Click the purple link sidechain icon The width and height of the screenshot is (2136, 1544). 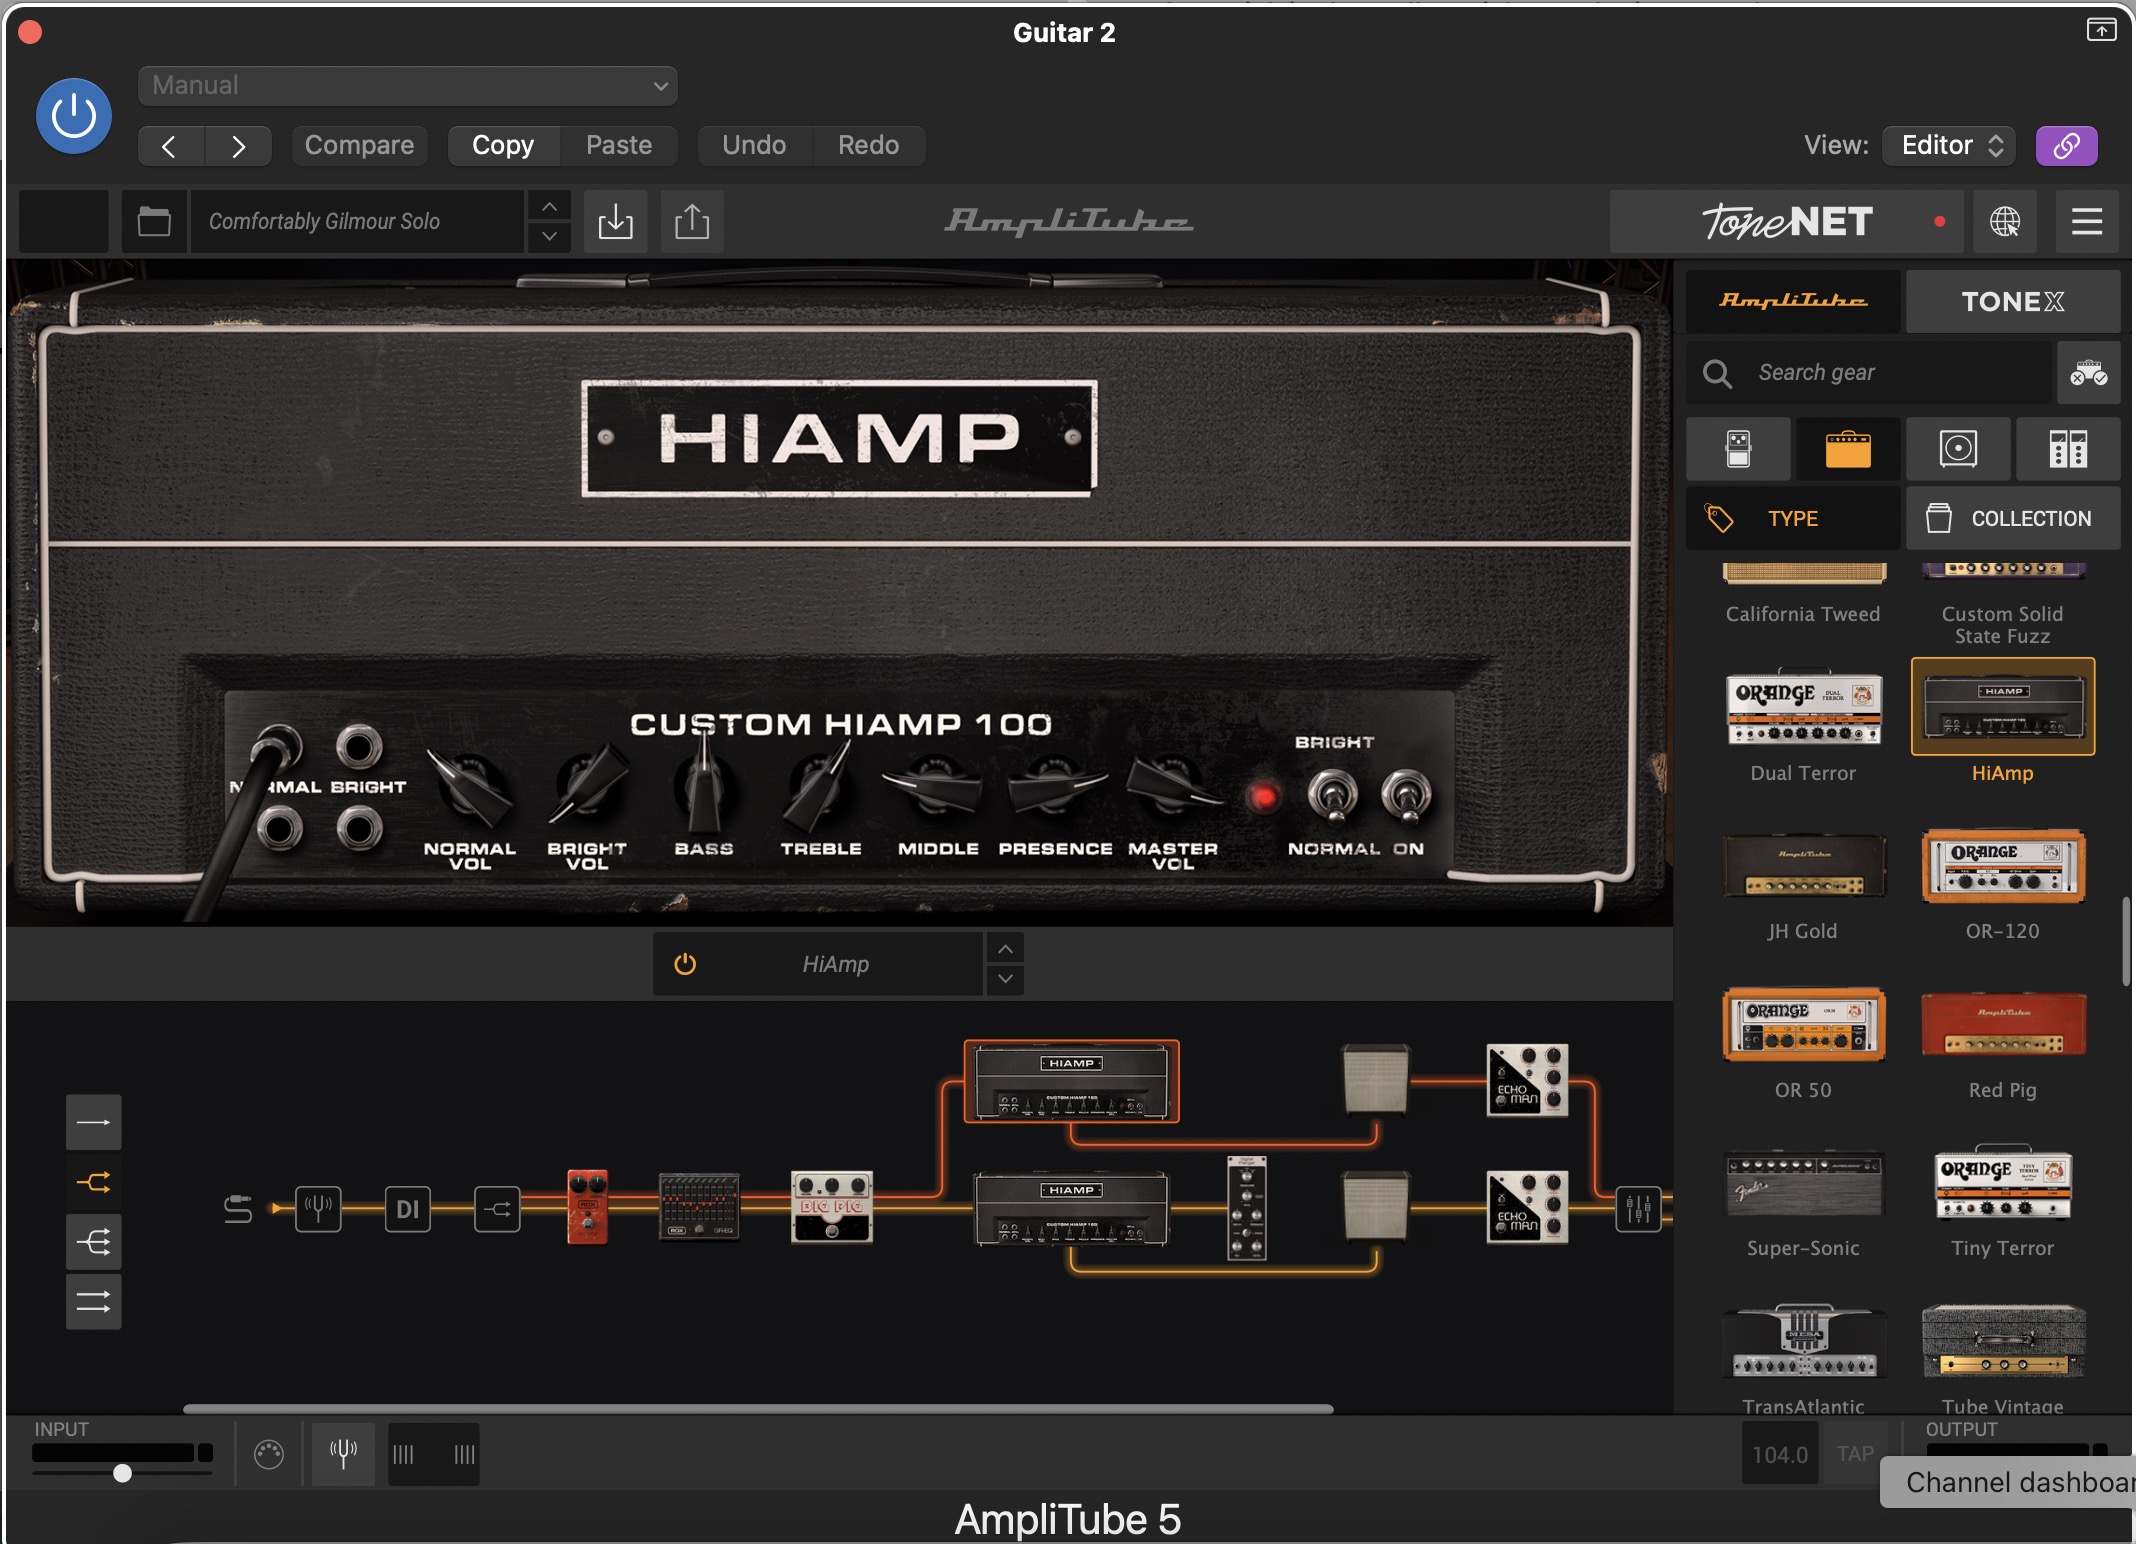[x=2066, y=146]
